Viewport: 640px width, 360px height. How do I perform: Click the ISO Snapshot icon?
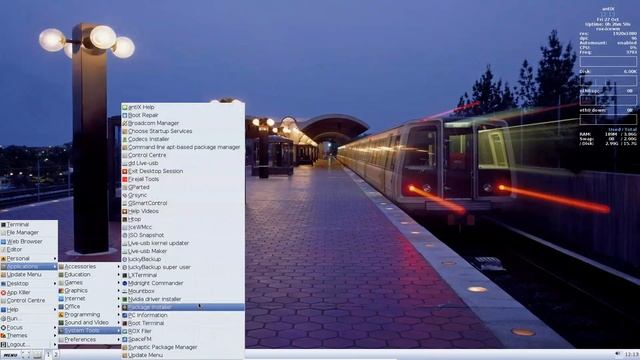[125, 235]
